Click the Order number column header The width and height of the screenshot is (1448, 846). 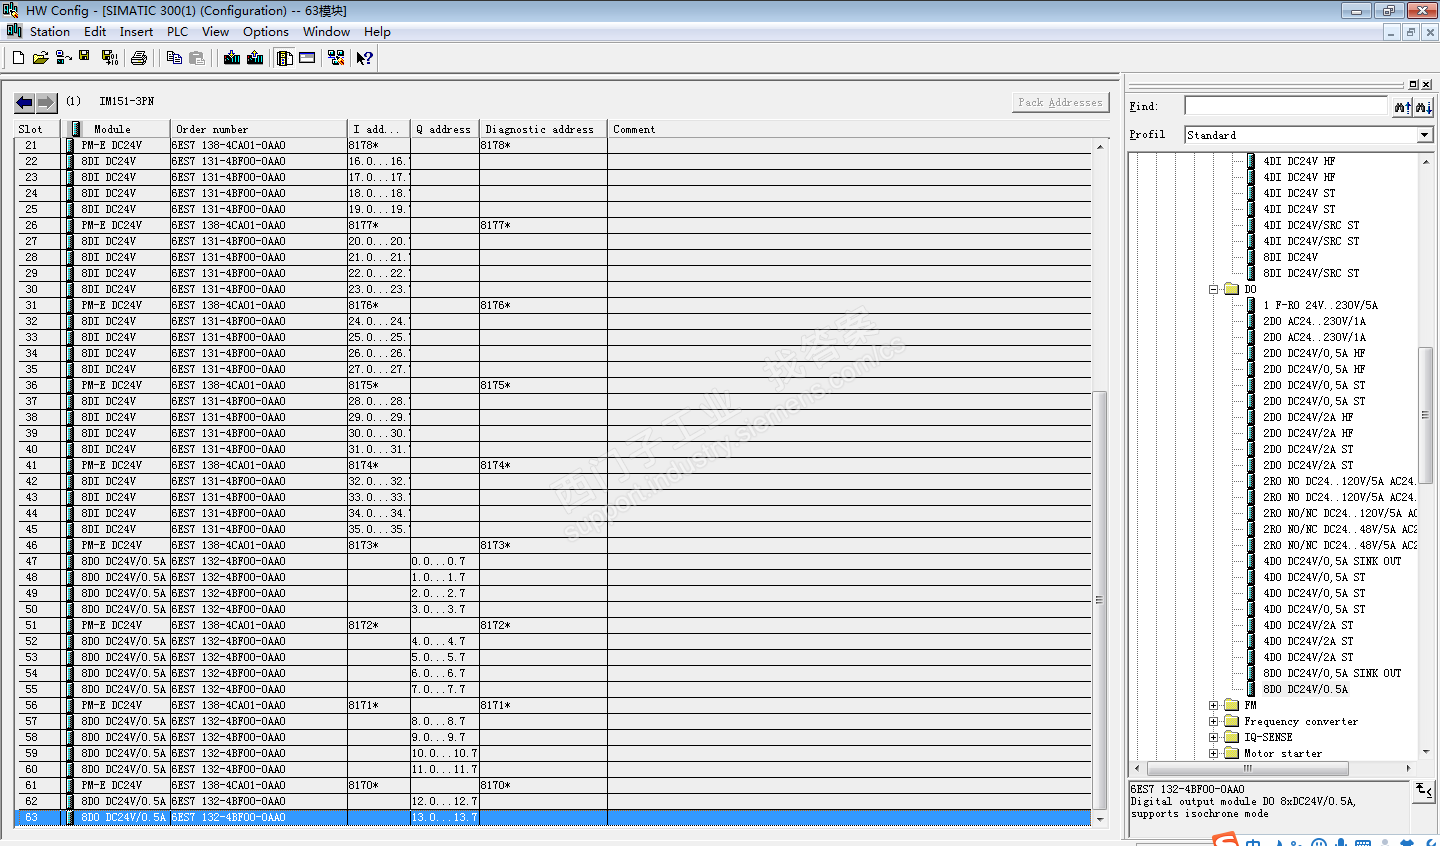click(x=259, y=129)
